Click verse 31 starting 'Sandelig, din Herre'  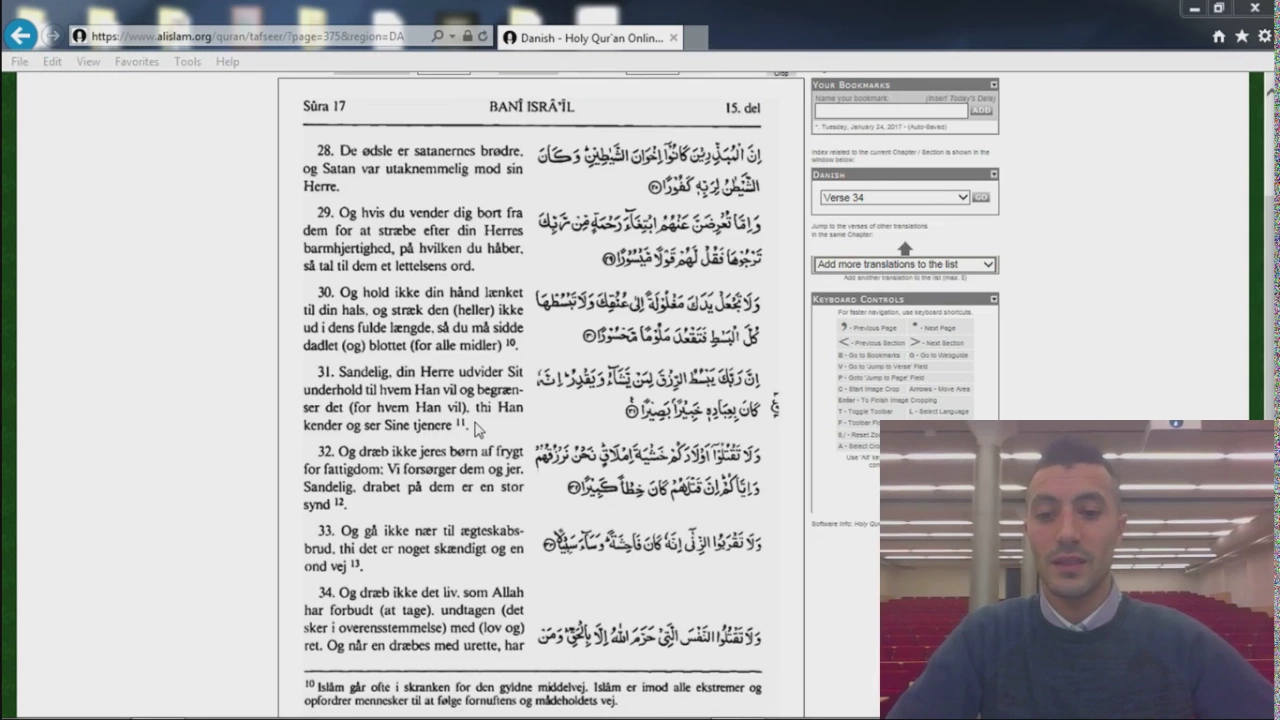click(413, 399)
